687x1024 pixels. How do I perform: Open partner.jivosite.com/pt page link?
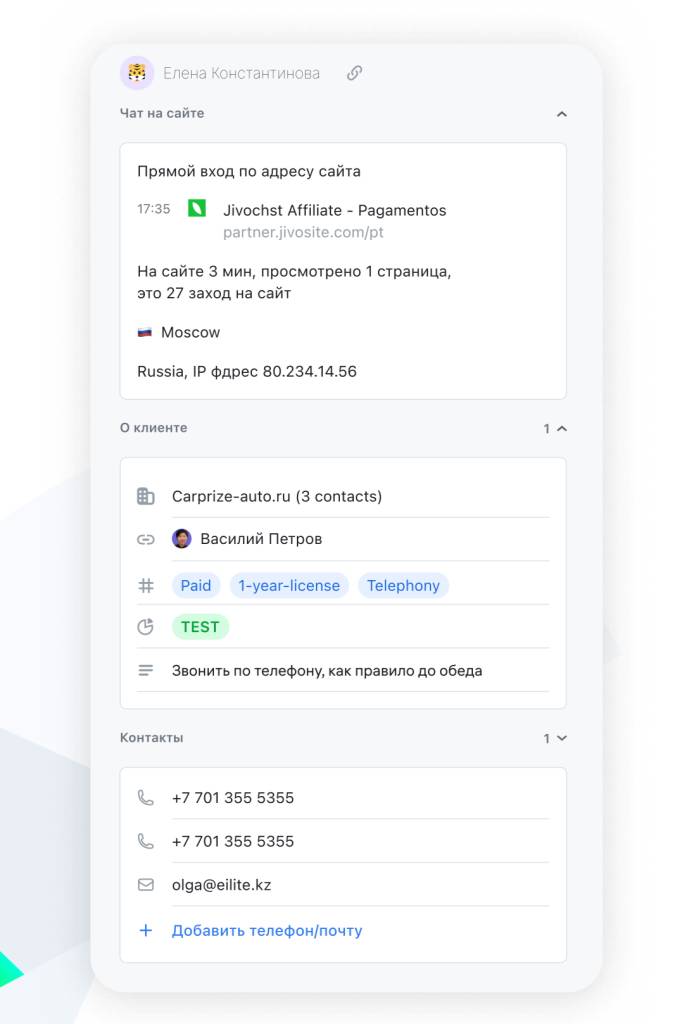point(303,232)
